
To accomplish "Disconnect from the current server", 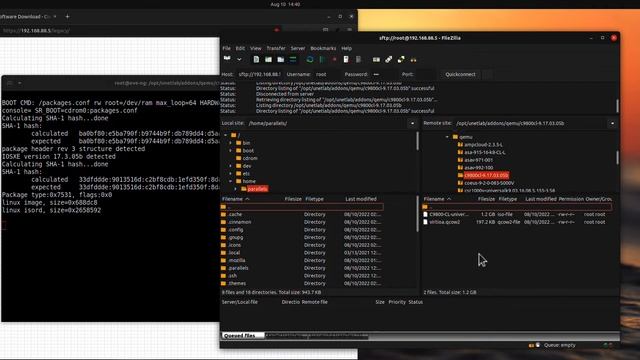I will 346,60.
